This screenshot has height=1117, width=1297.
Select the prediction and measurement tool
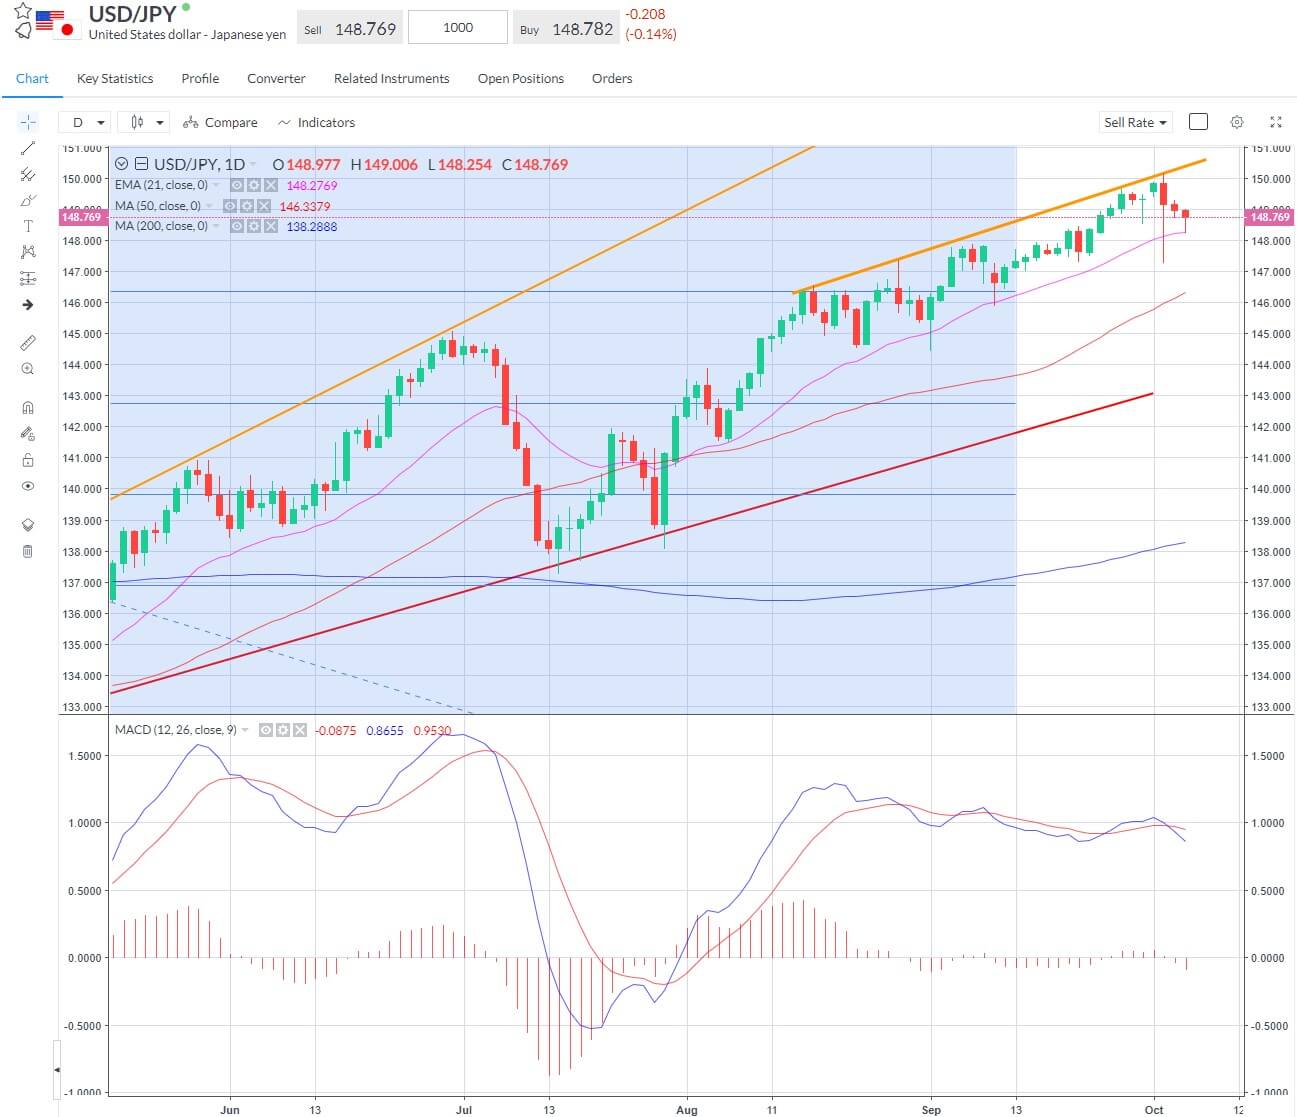click(28, 278)
